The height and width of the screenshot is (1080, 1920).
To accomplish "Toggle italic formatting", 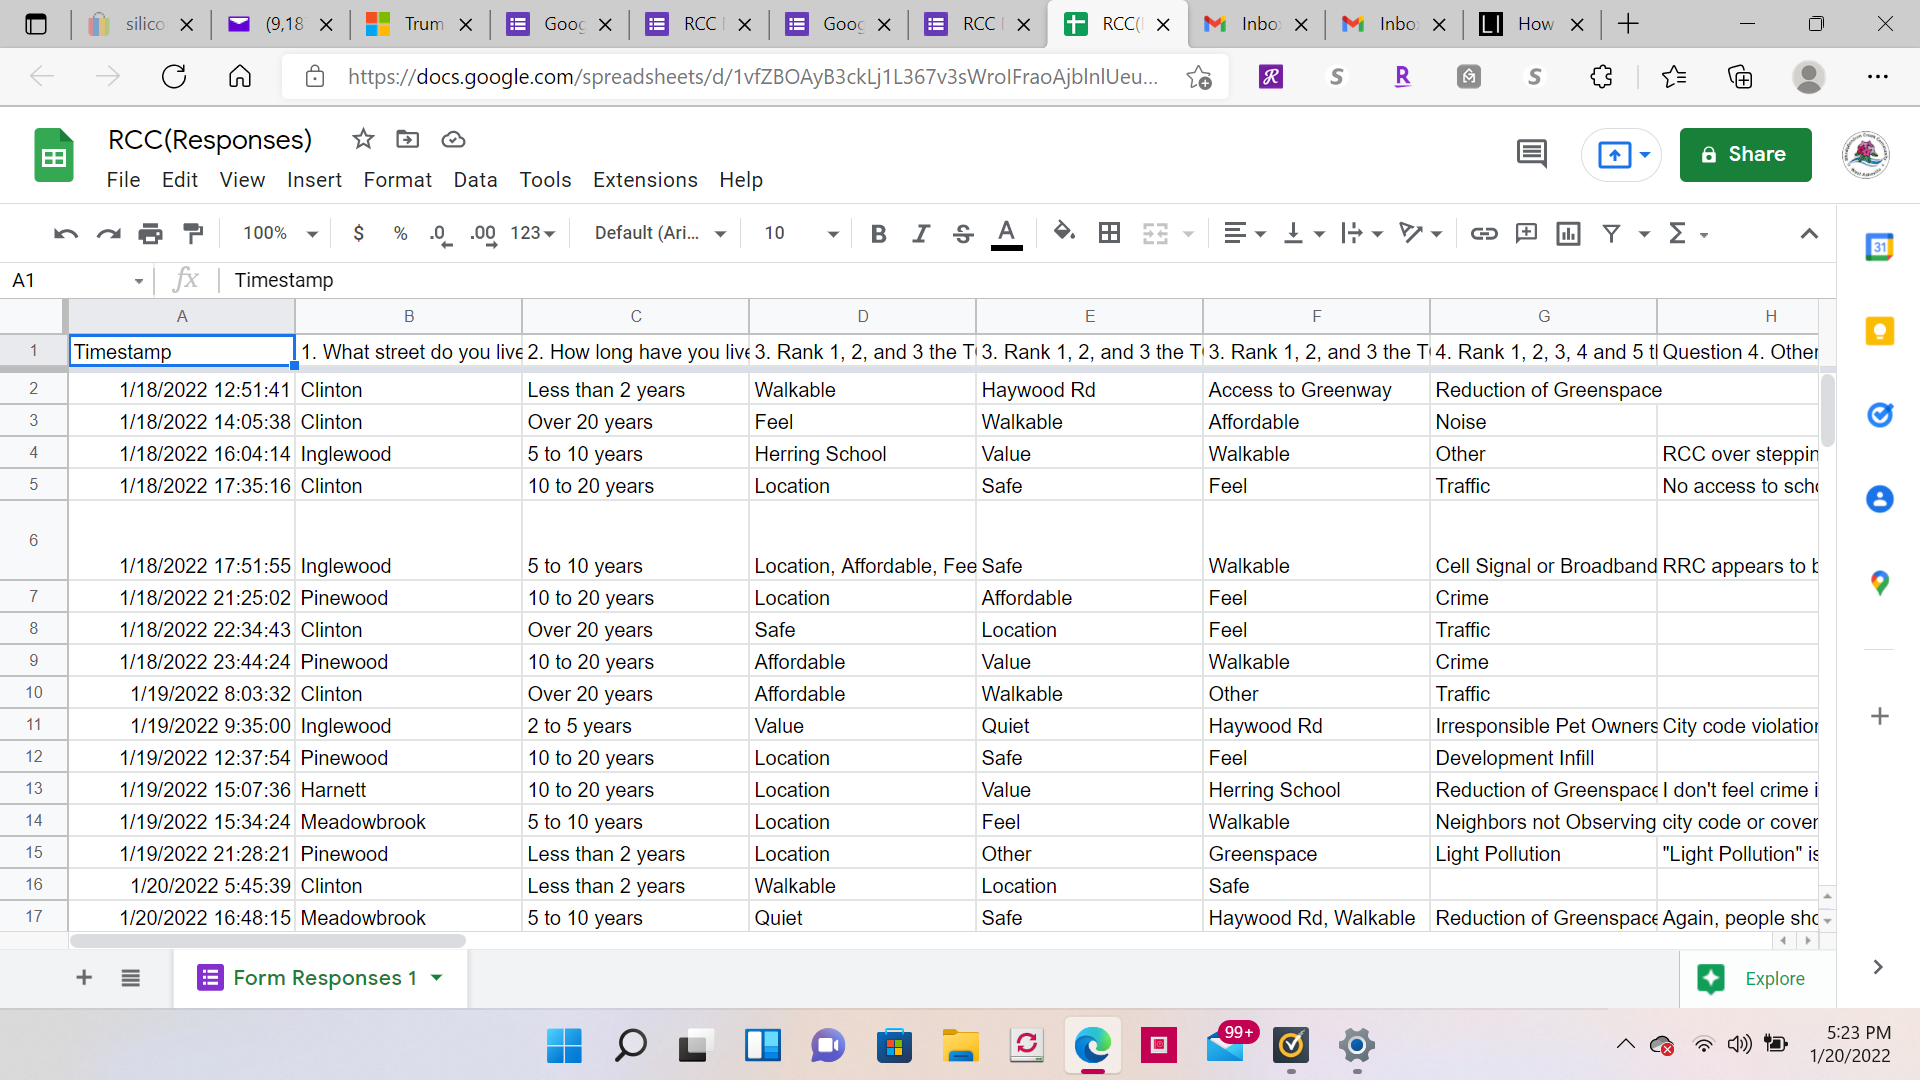I will click(920, 233).
